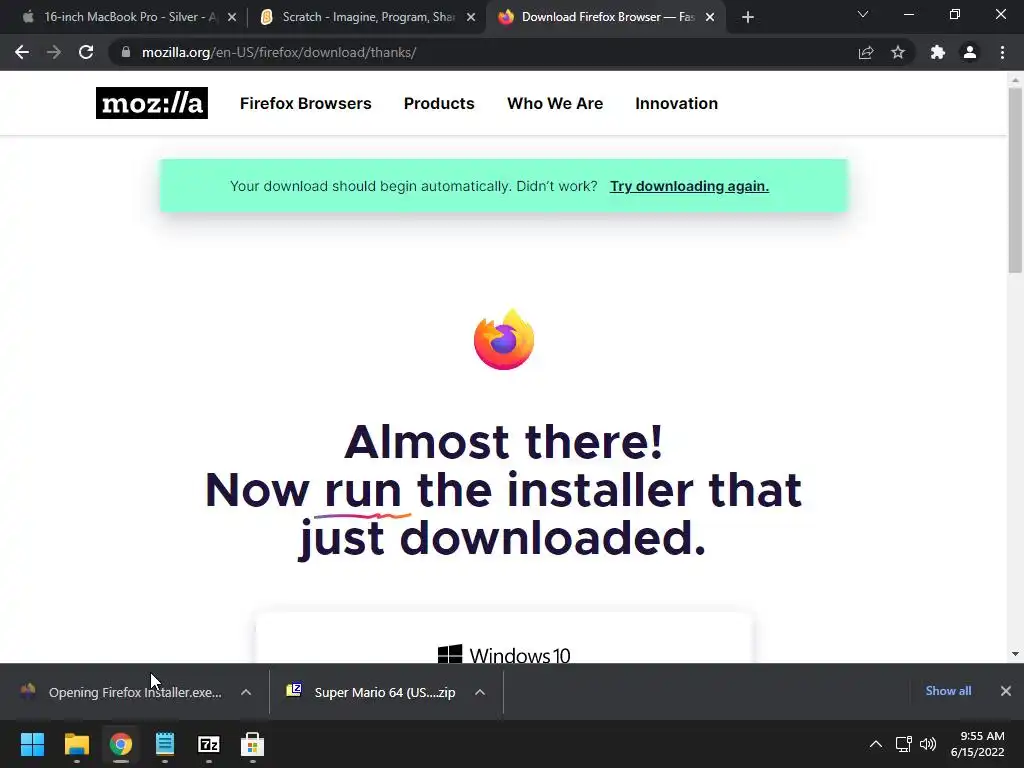1024x768 pixels.
Task: Open the clock and date panel
Action: click(x=978, y=744)
